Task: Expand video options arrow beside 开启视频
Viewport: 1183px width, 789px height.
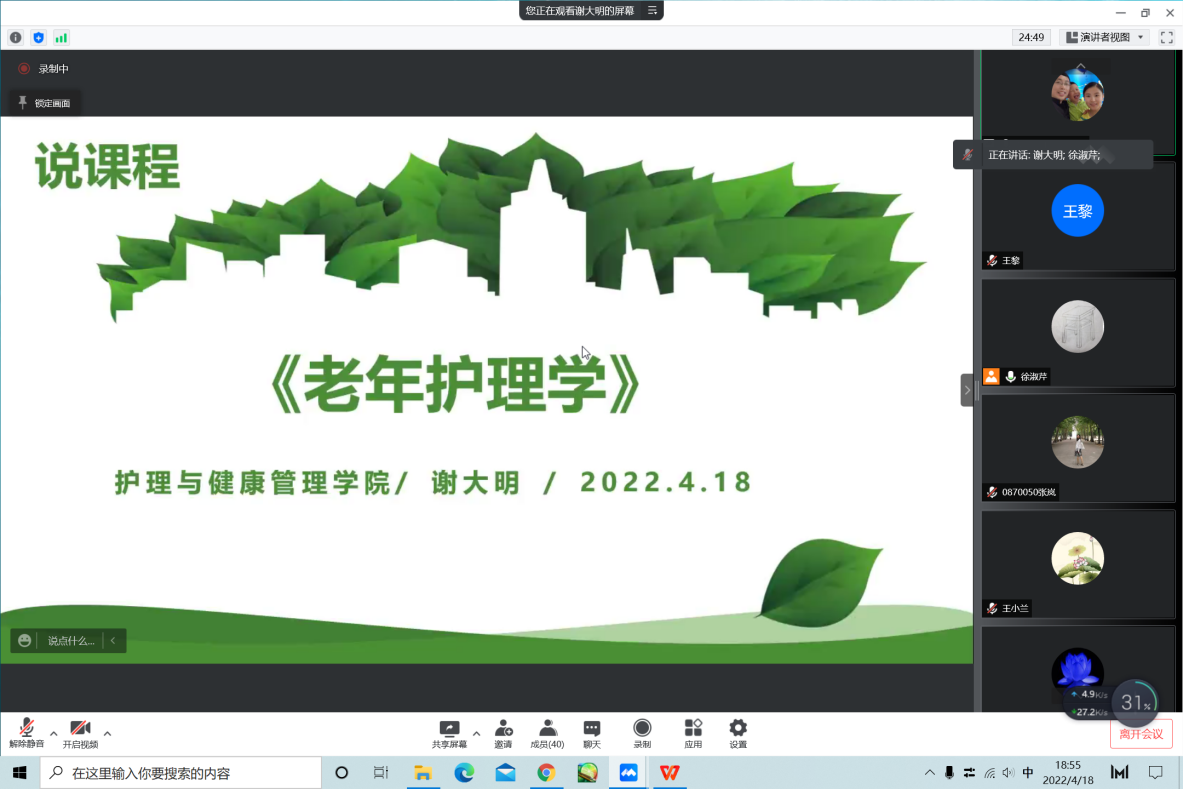Action: pos(107,733)
